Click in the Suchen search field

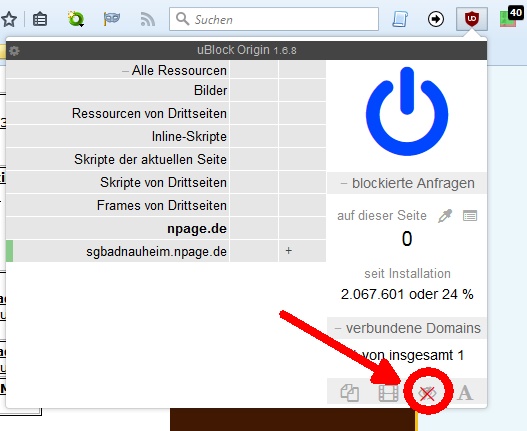(274, 19)
